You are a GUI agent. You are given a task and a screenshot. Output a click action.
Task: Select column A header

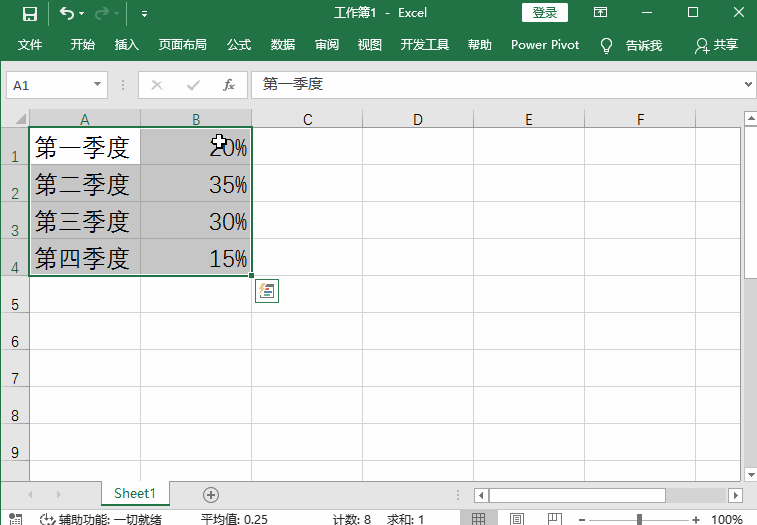pyautogui.click(x=85, y=119)
